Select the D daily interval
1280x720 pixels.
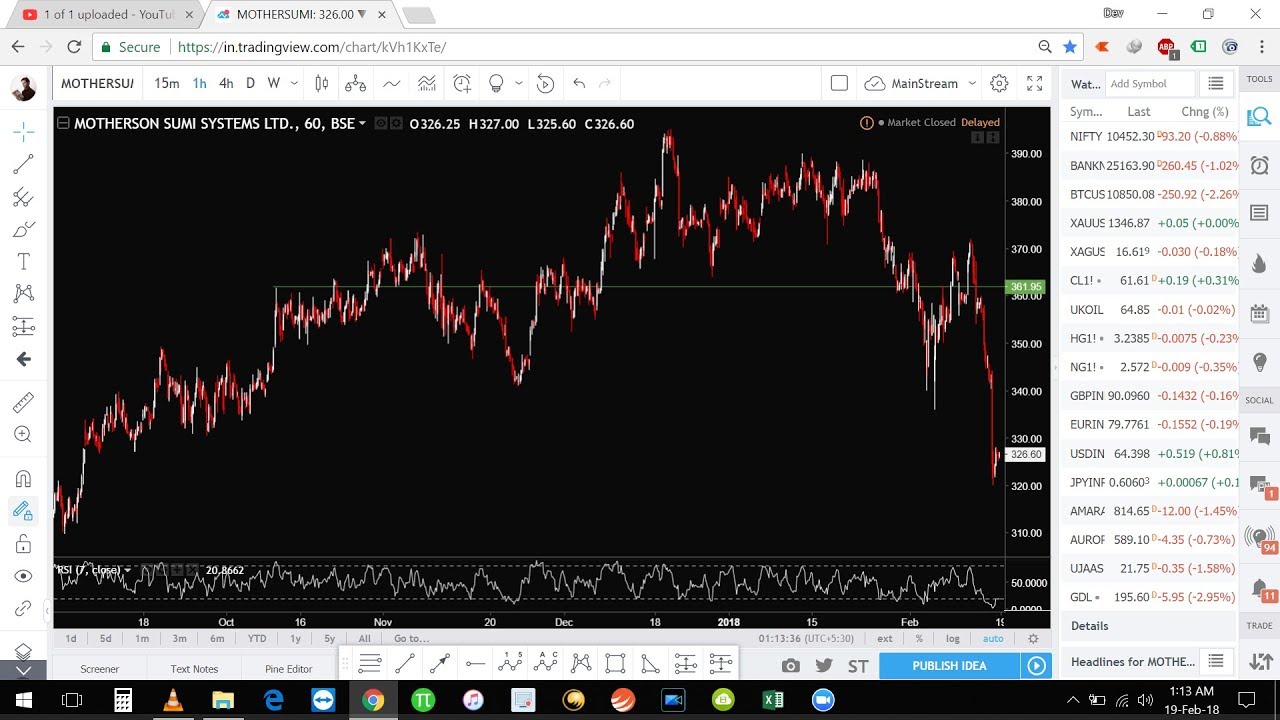pyautogui.click(x=250, y=84)
